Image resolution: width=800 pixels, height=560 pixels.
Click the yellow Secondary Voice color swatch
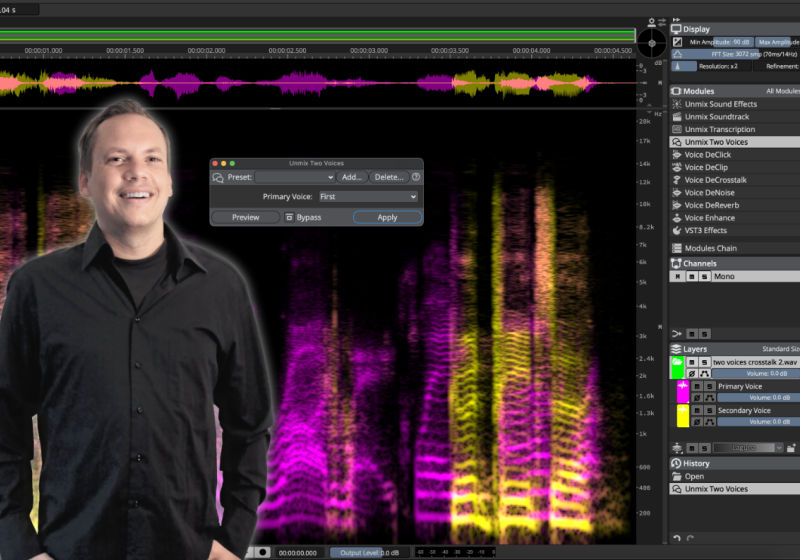(x=683, y=416)
